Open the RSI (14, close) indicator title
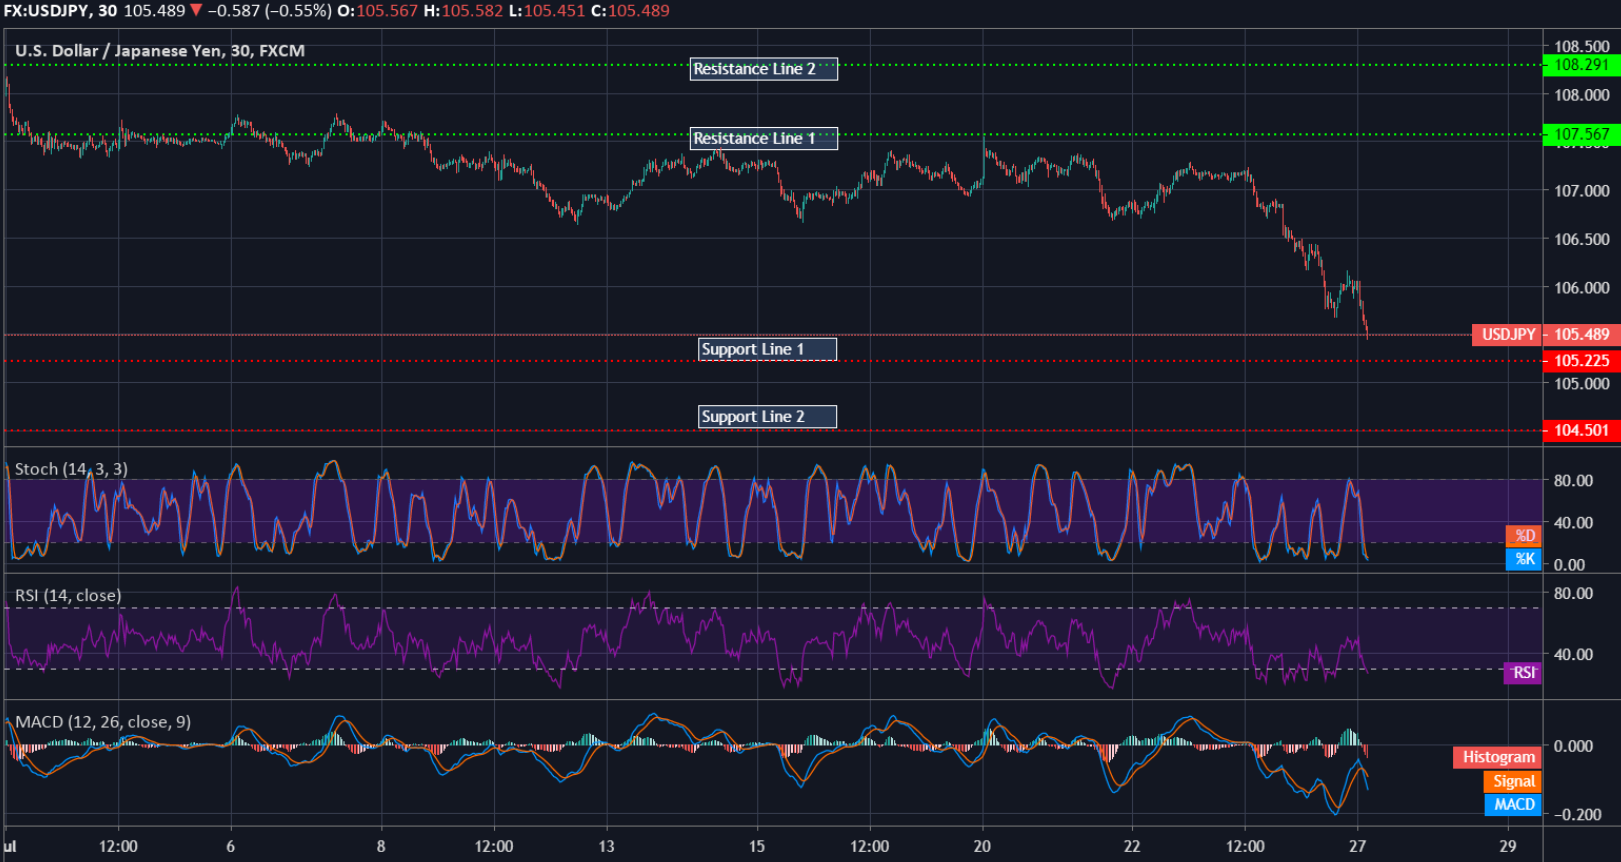Viewport: 1621px width, 862px height. click(68, 595)
